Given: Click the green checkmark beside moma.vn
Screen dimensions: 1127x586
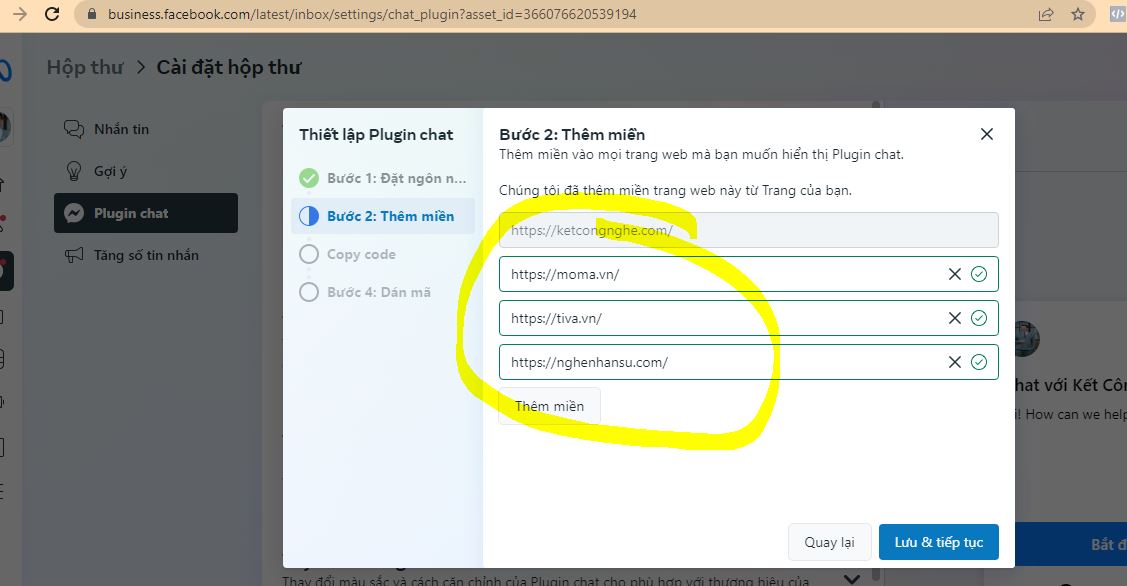Looking at the screenshot, I should [979, 274].
